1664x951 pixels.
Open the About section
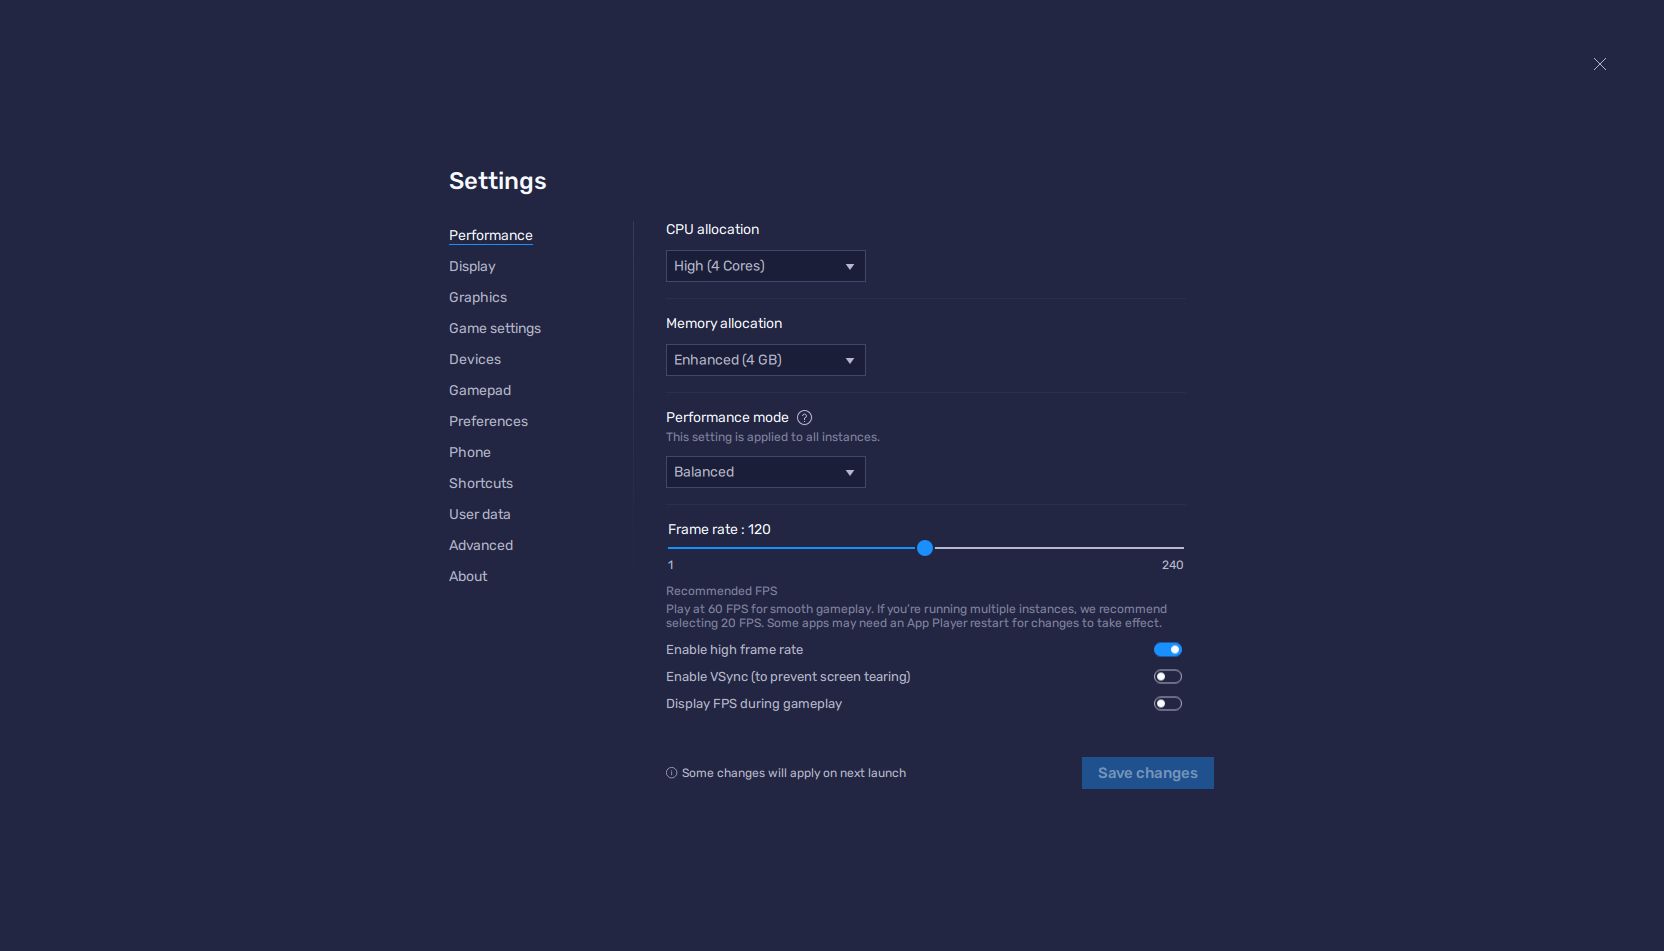[467, 576]
